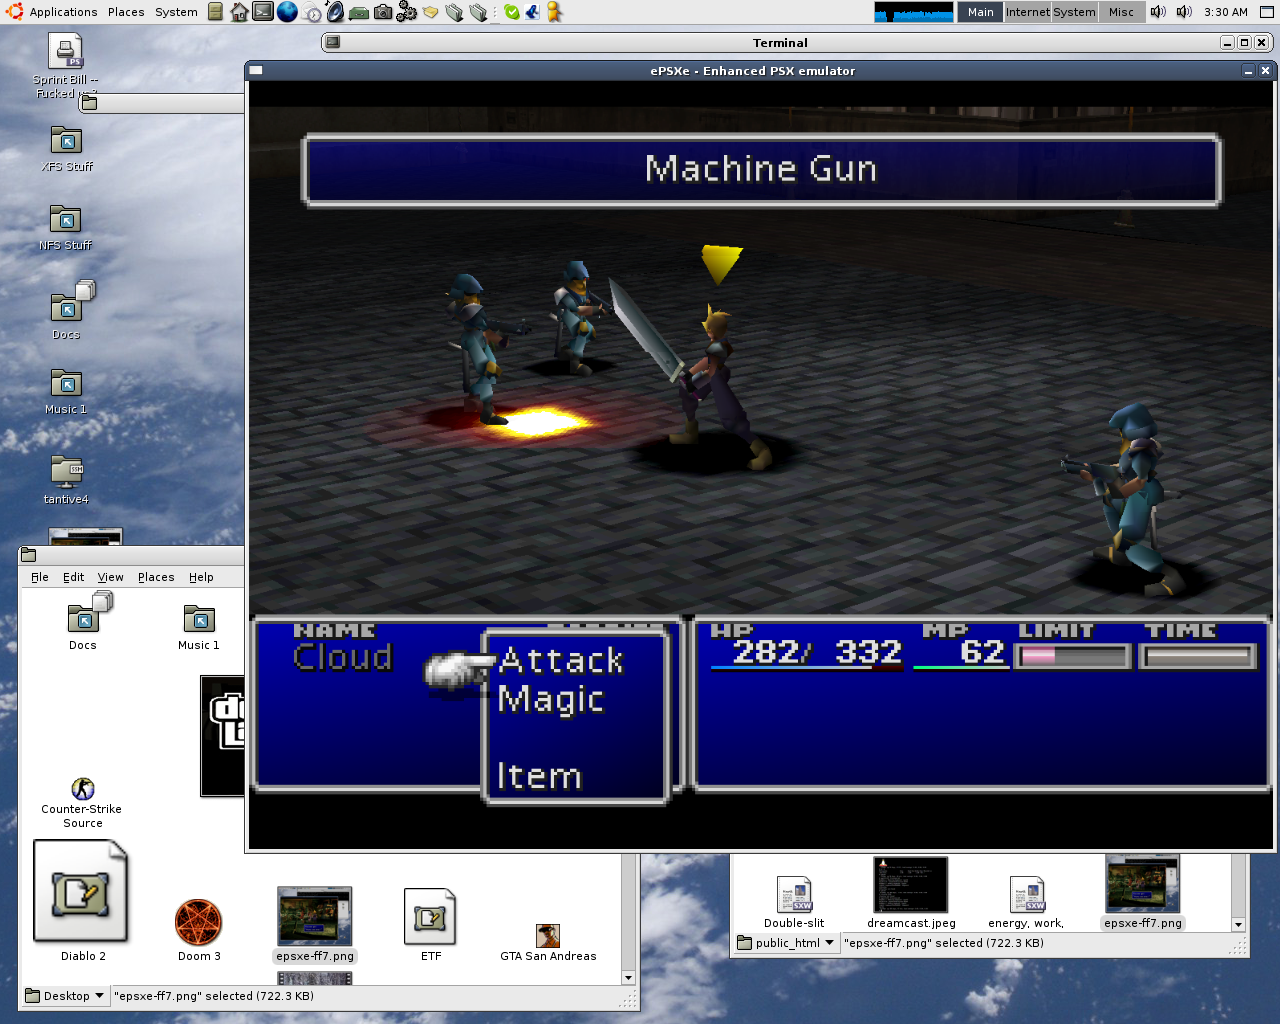The width and height of the screenshot is (1280, 1024).
Task: Choose Item in the battle menu
Action: tap(539, 776)
